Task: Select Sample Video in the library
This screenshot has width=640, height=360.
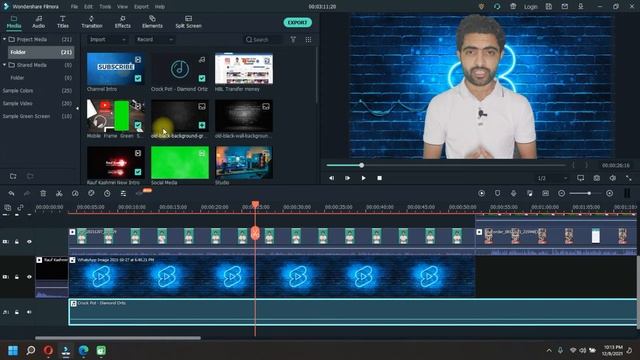Action: [17, 103]
